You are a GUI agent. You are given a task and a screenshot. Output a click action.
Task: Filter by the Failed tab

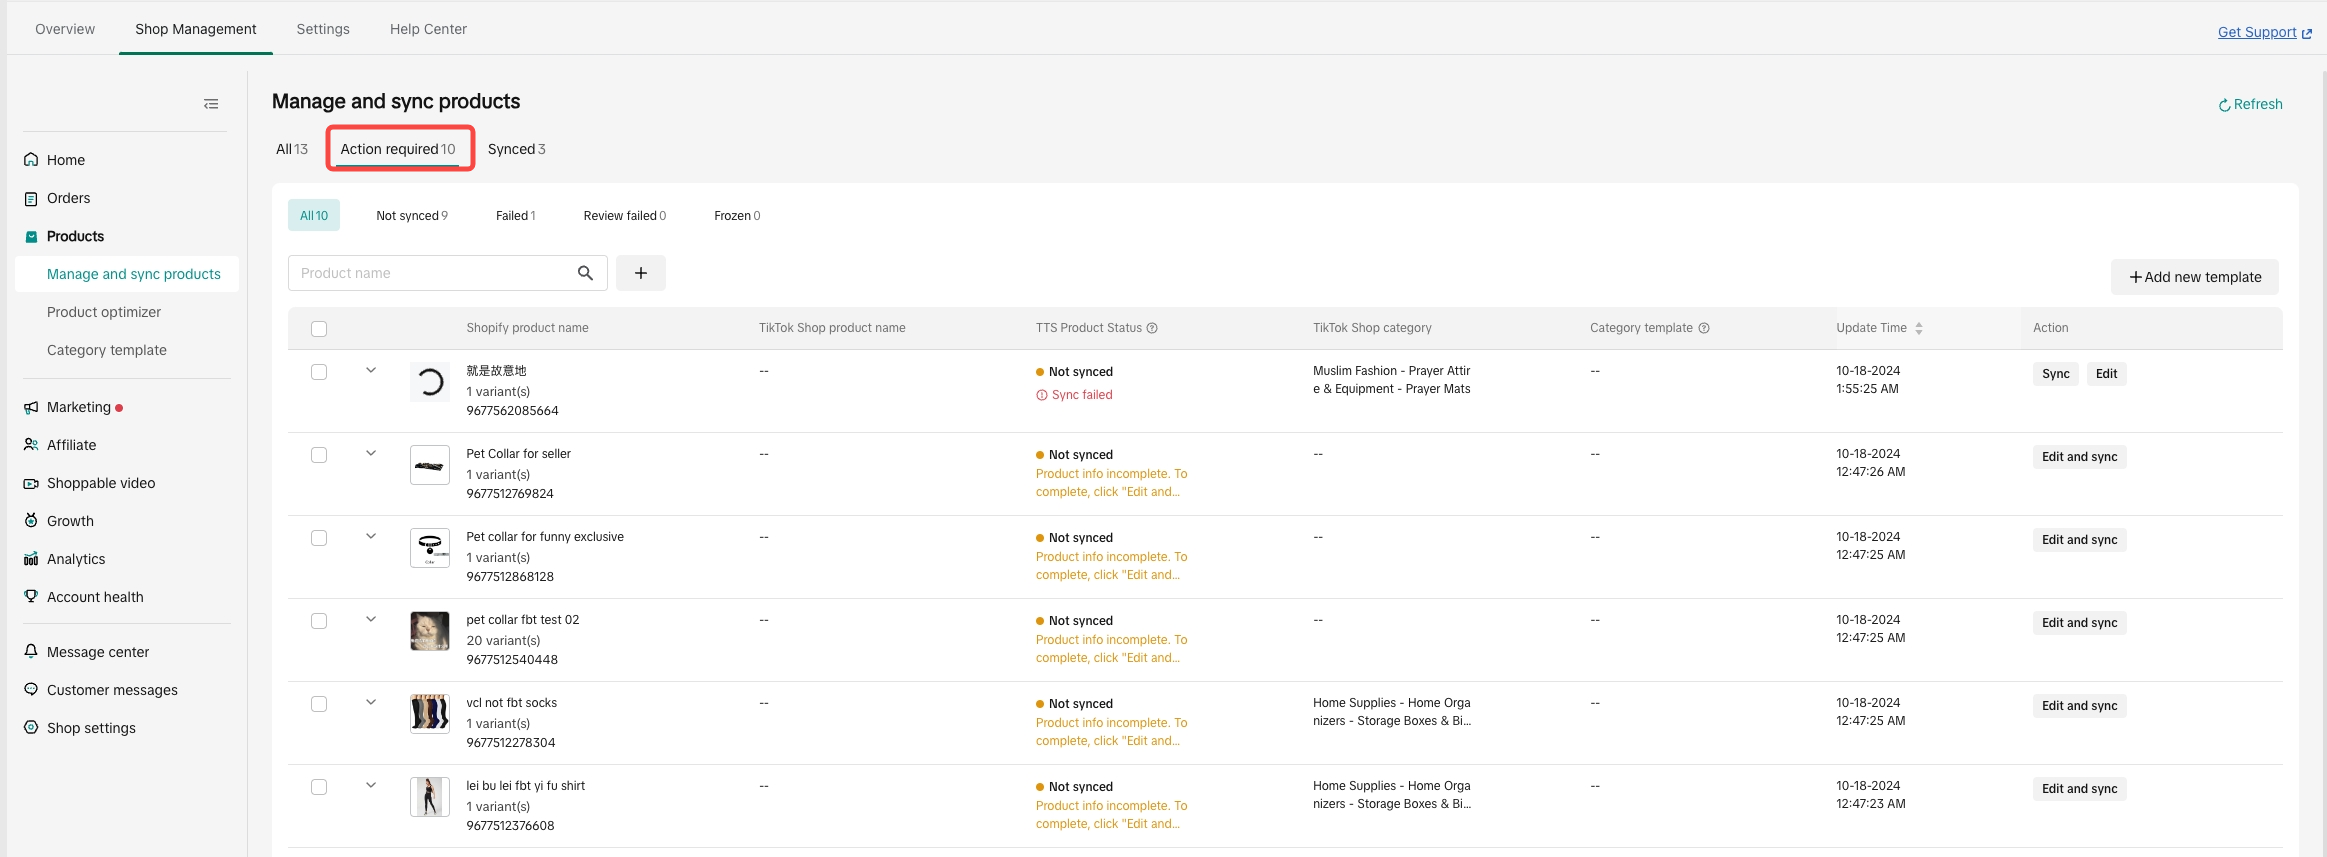pyautogui.click(x=515, y=216)
